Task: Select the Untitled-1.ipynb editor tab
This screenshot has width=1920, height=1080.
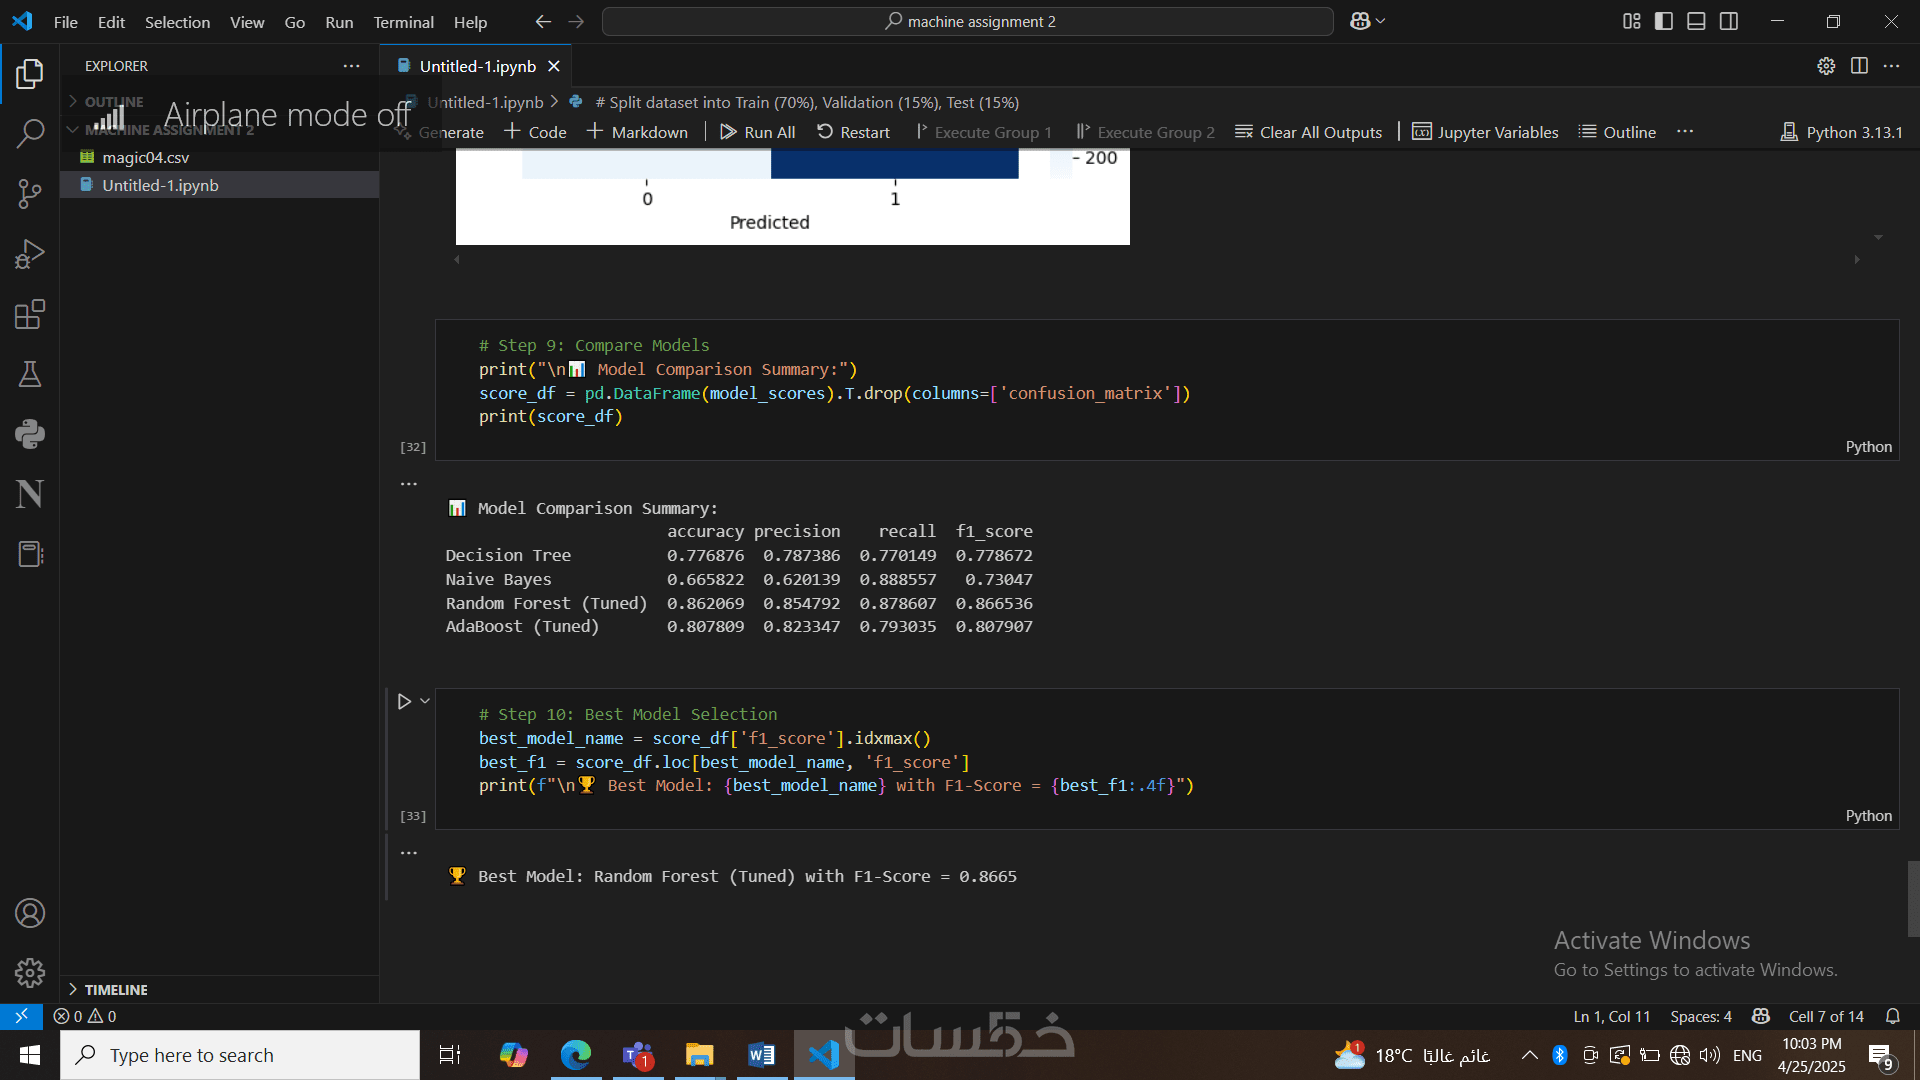Action: [477, 66]
